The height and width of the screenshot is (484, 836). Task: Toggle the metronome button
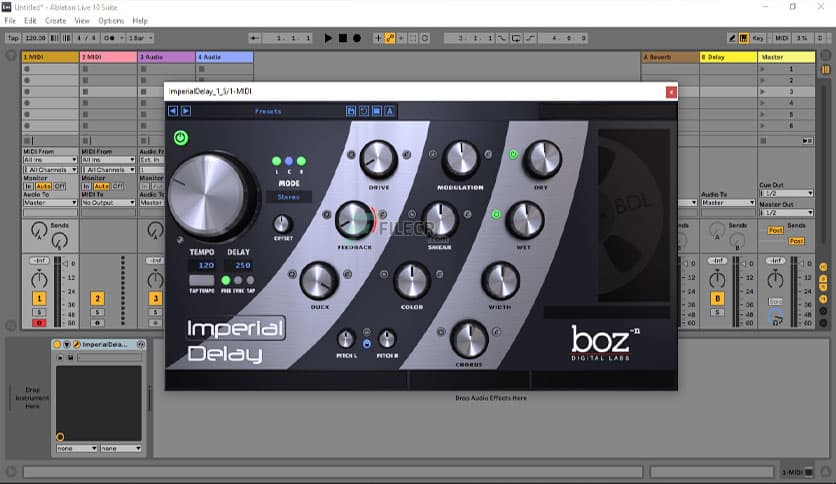(111, 38)
